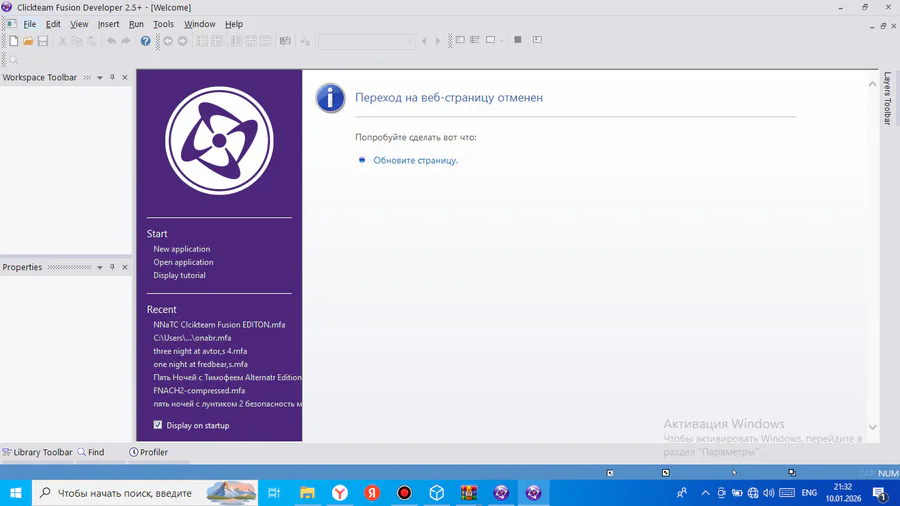Image resolution: width=900 pixels, height=506 pixels.
Task: Click the magnifier search icon below the toolbar
Action: tap(14, 60)
